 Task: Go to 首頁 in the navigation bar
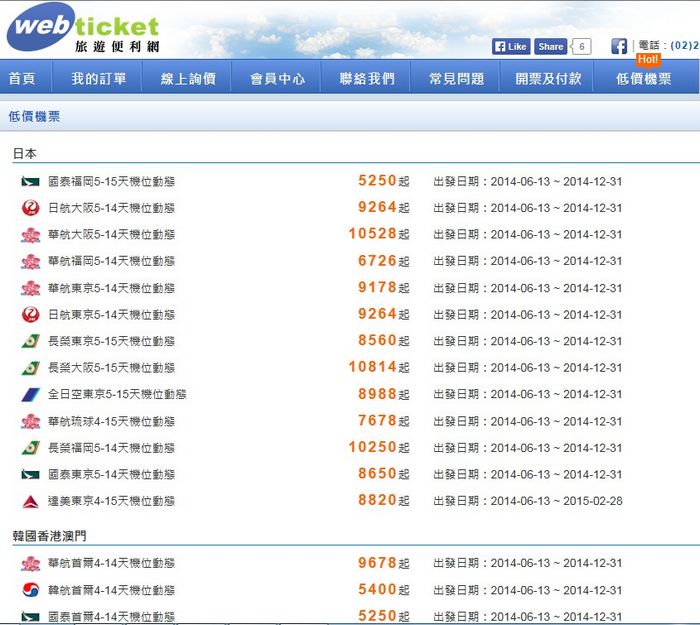click(22, 79)
